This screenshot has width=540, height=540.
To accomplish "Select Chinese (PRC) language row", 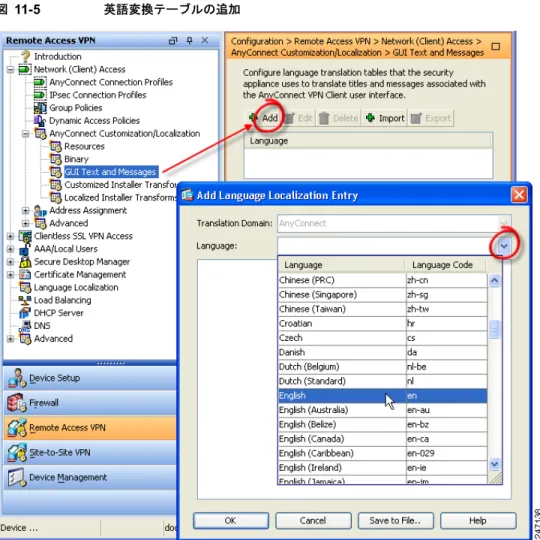I will pyautogui.click(x=382, y=280).
